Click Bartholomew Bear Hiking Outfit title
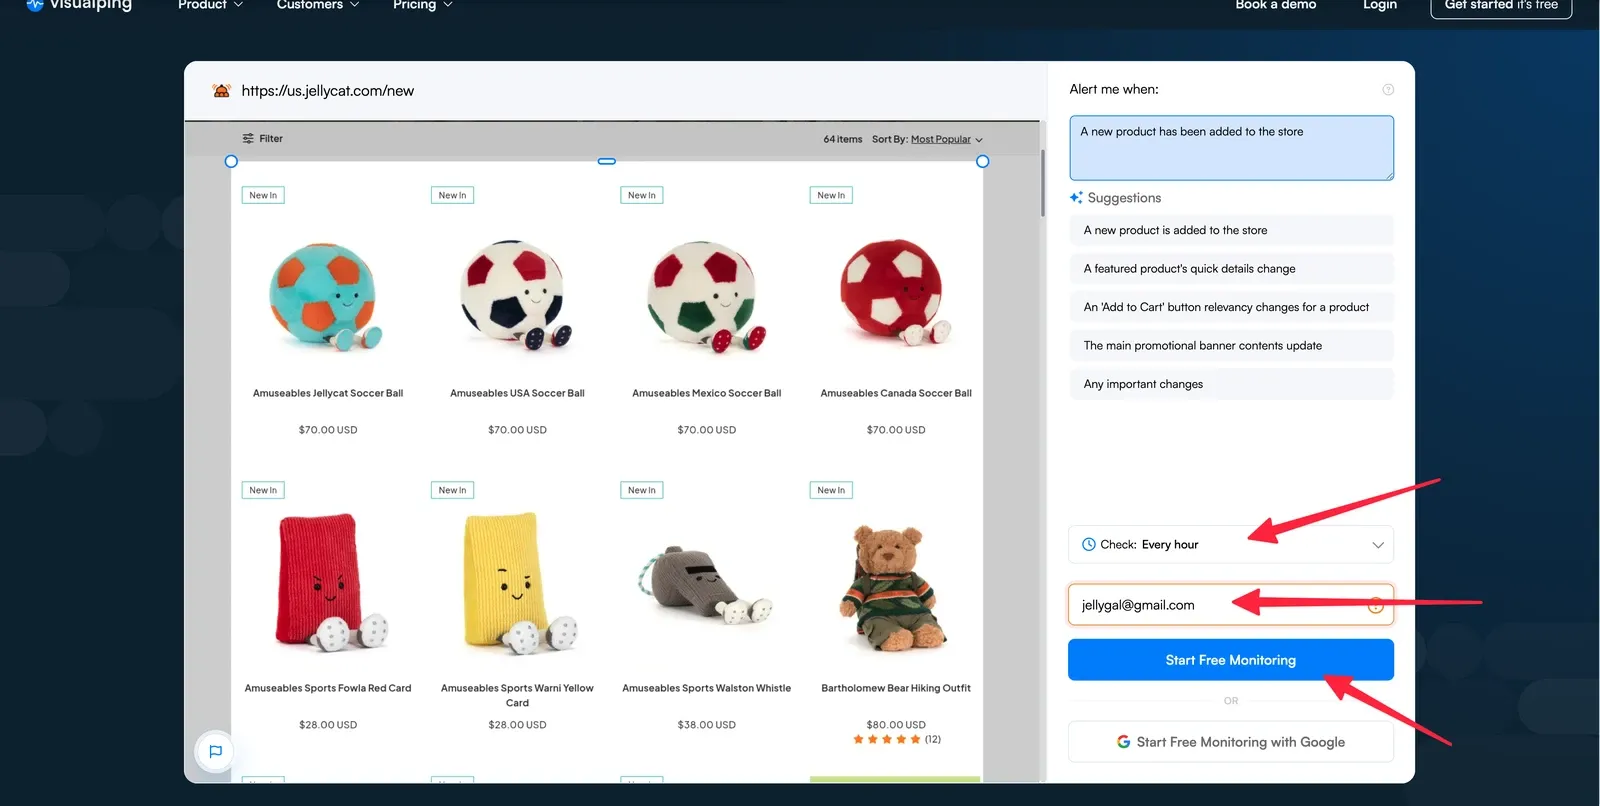 [896, 689]
